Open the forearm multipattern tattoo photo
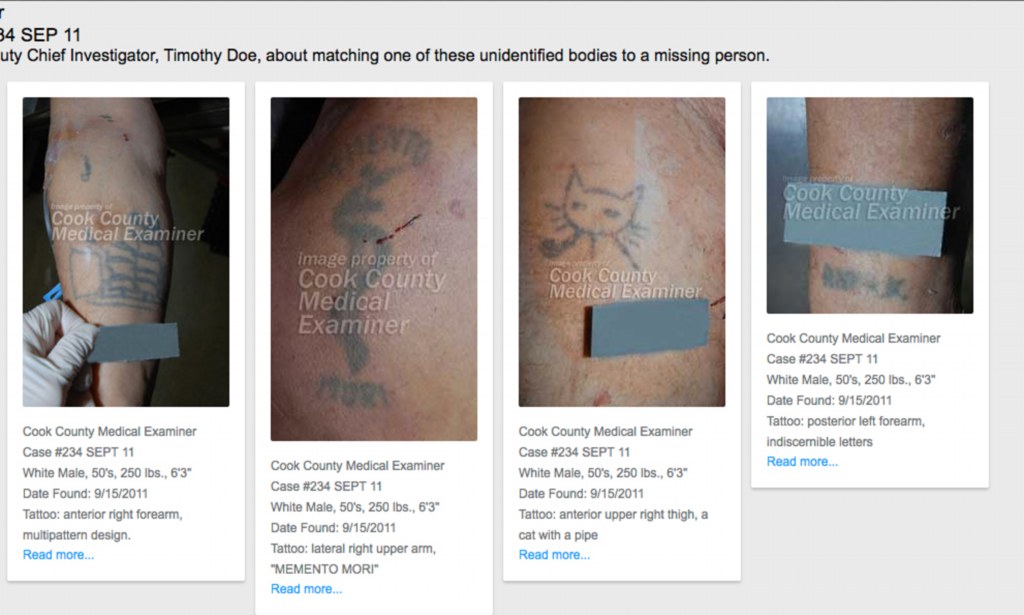The image size is (1024, 615). tap(126, 252)
